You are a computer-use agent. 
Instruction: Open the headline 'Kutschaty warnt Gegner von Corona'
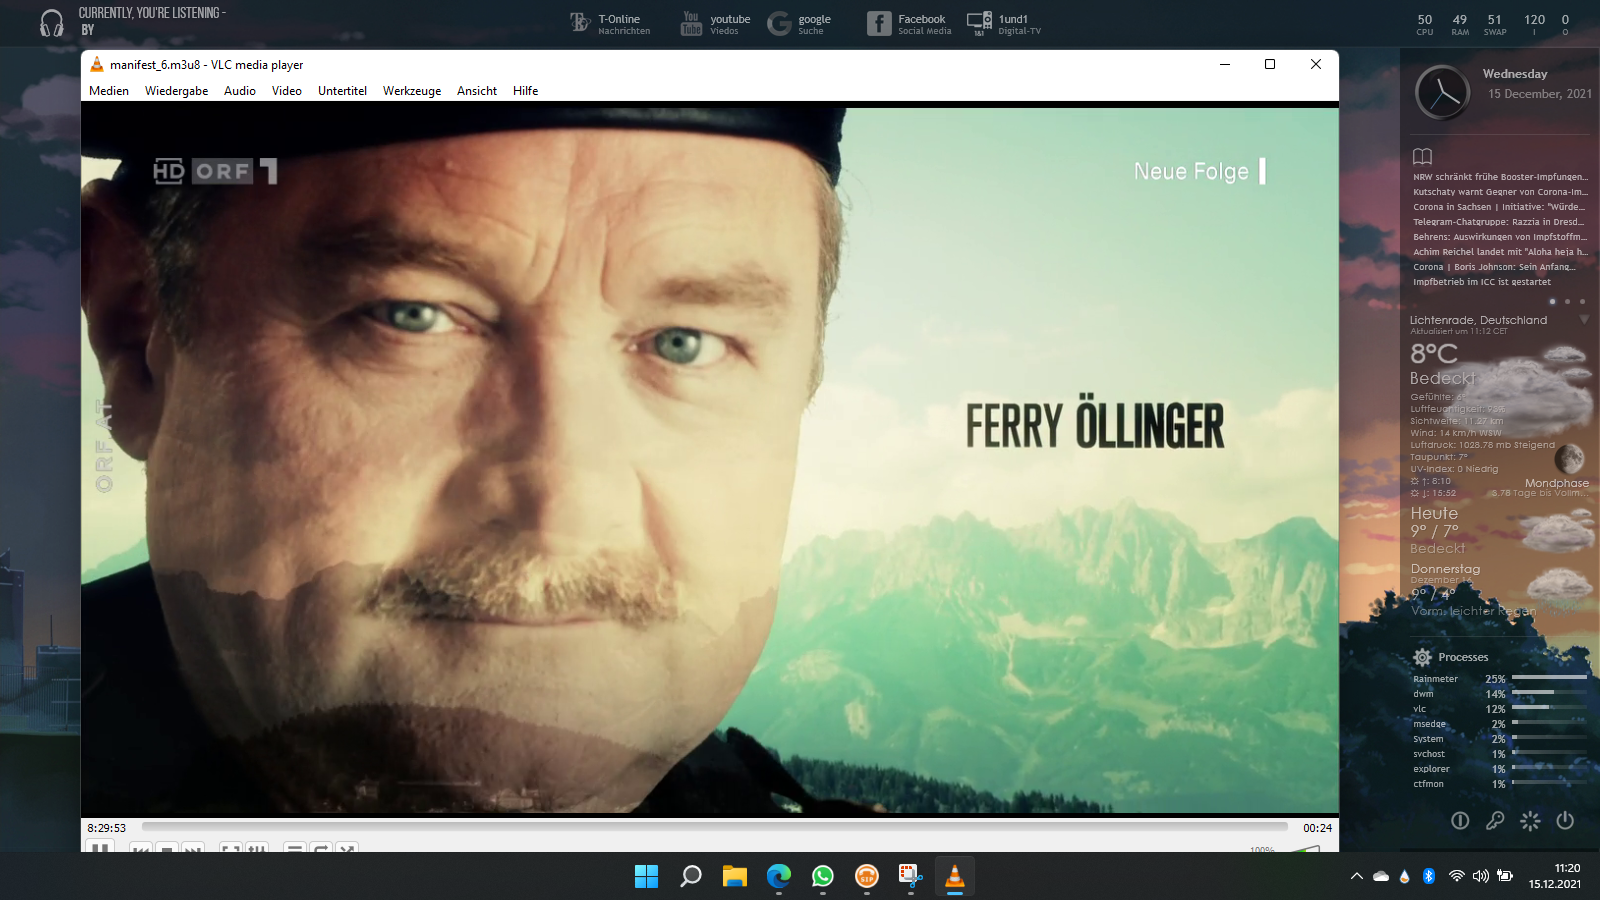(x=1500, y=192)
